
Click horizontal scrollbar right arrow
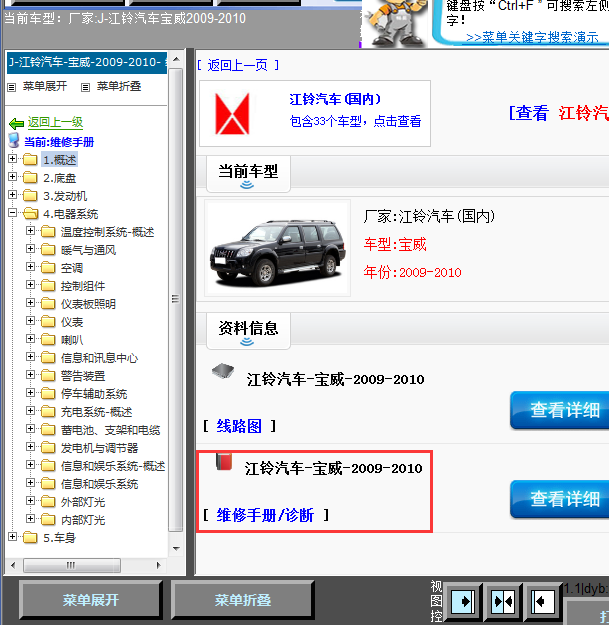click(x=158, y=565)
